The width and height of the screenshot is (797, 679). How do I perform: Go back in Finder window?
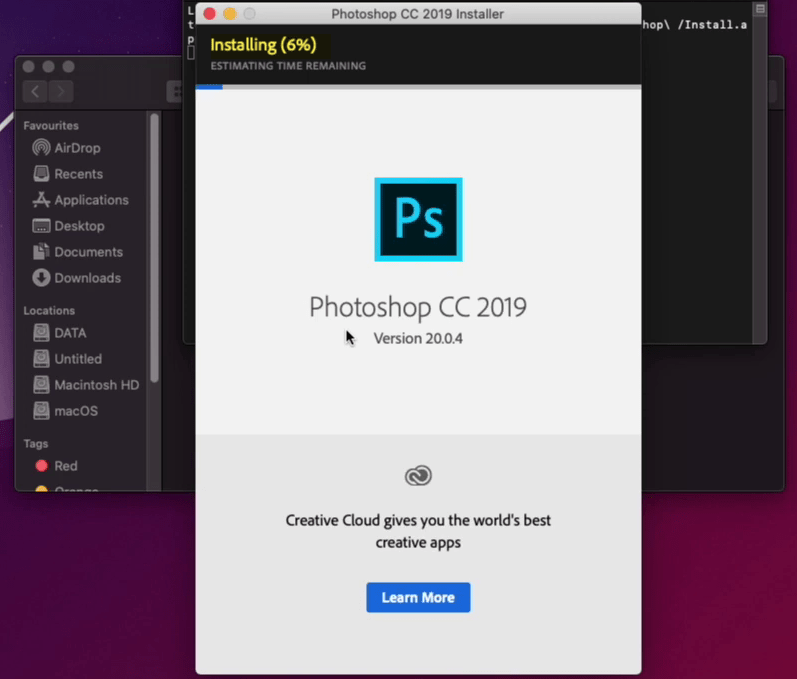[35, 91]
